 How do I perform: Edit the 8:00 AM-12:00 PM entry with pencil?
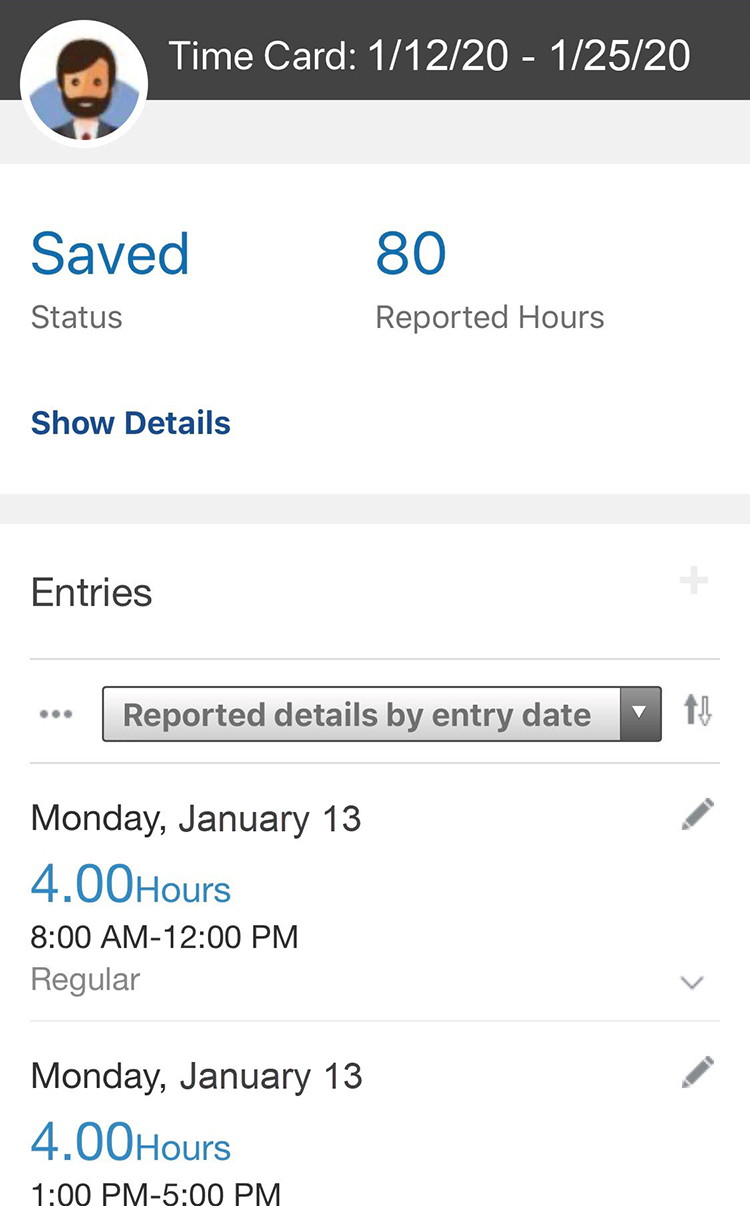coord(697,814)
